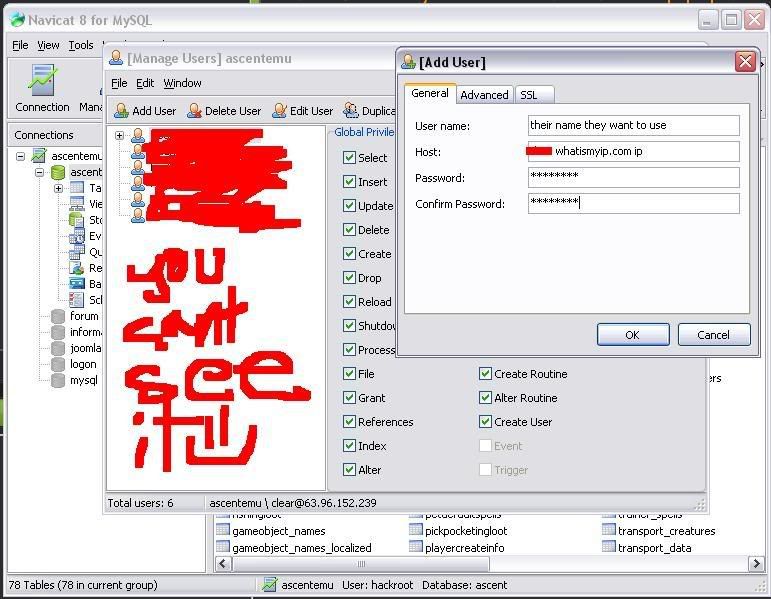This screenshot has width=771, height=599.
Task: Uncheck the Select privilege
Action: coord(349,157)
